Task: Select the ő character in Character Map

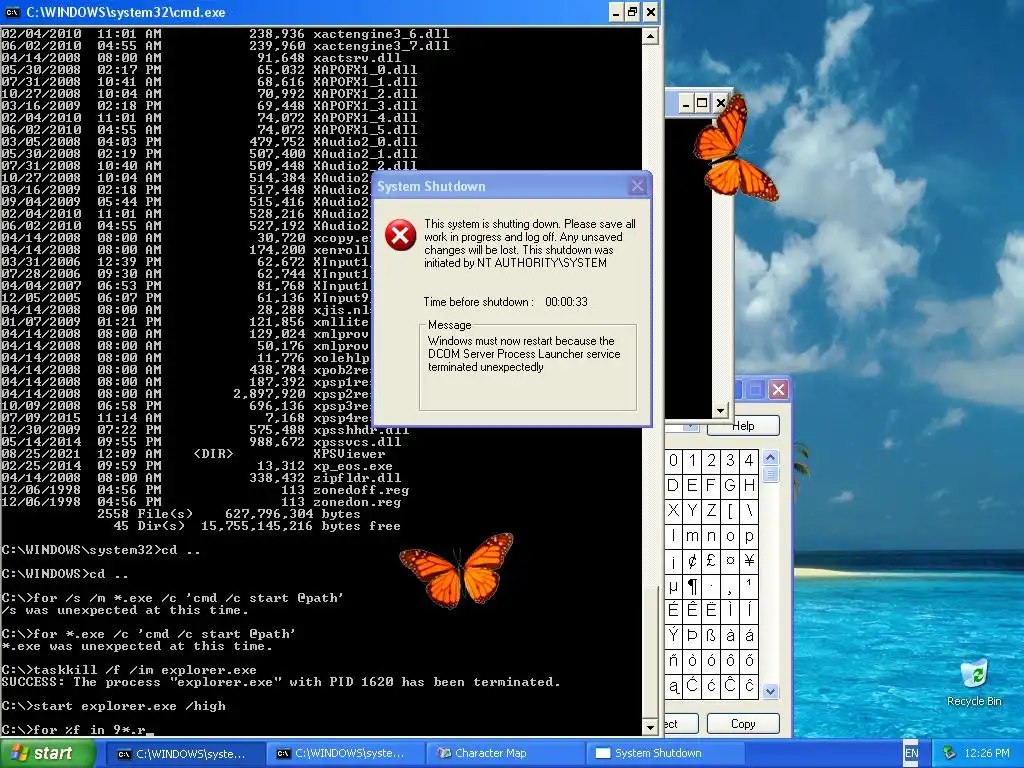Action: click(749, 660)
